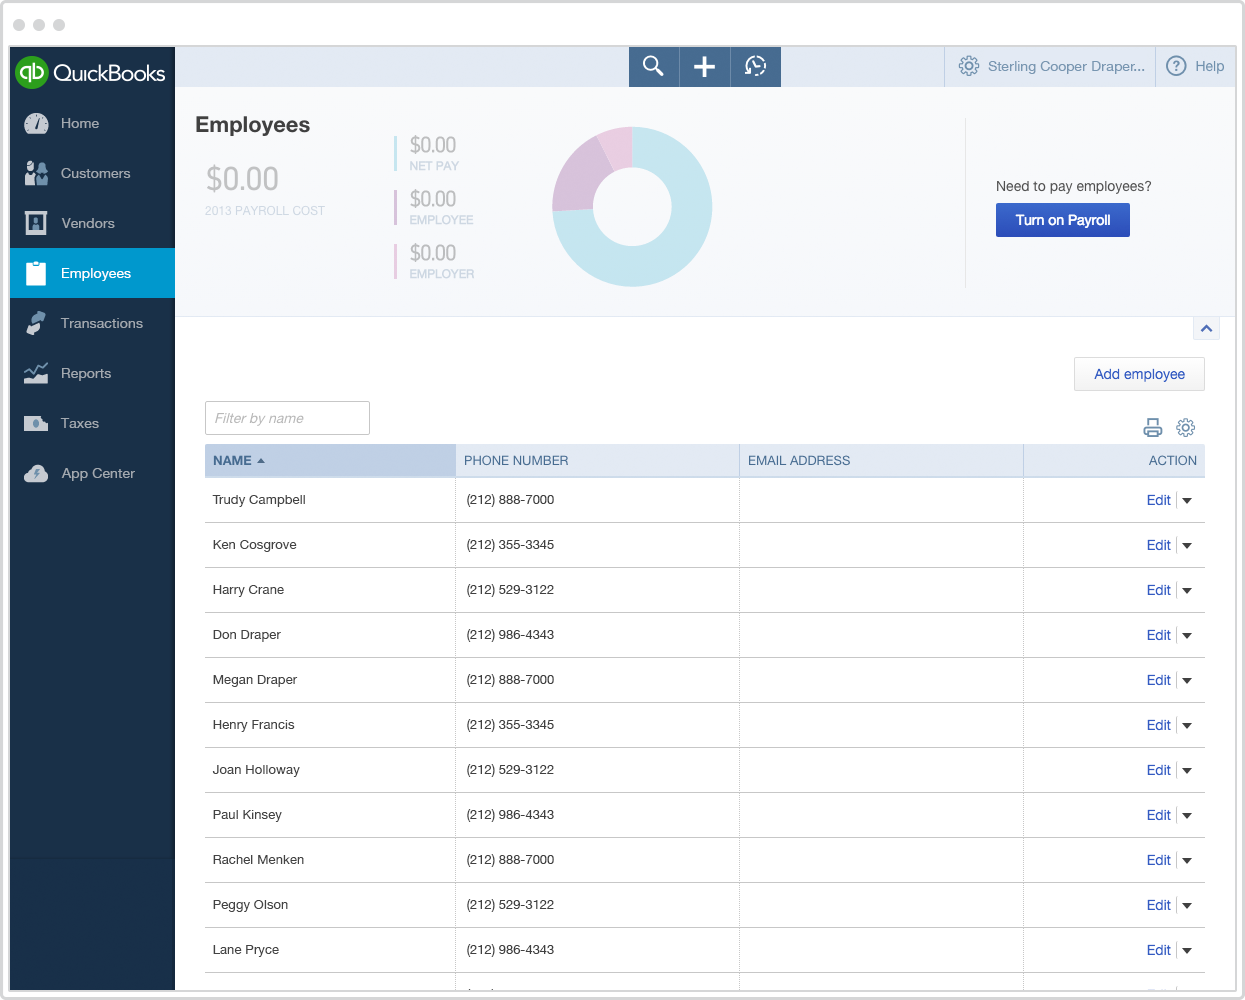Select the name Peggy Olson
The width and height of the screenshot is (1245, 1000).
(x=250, y=905)
